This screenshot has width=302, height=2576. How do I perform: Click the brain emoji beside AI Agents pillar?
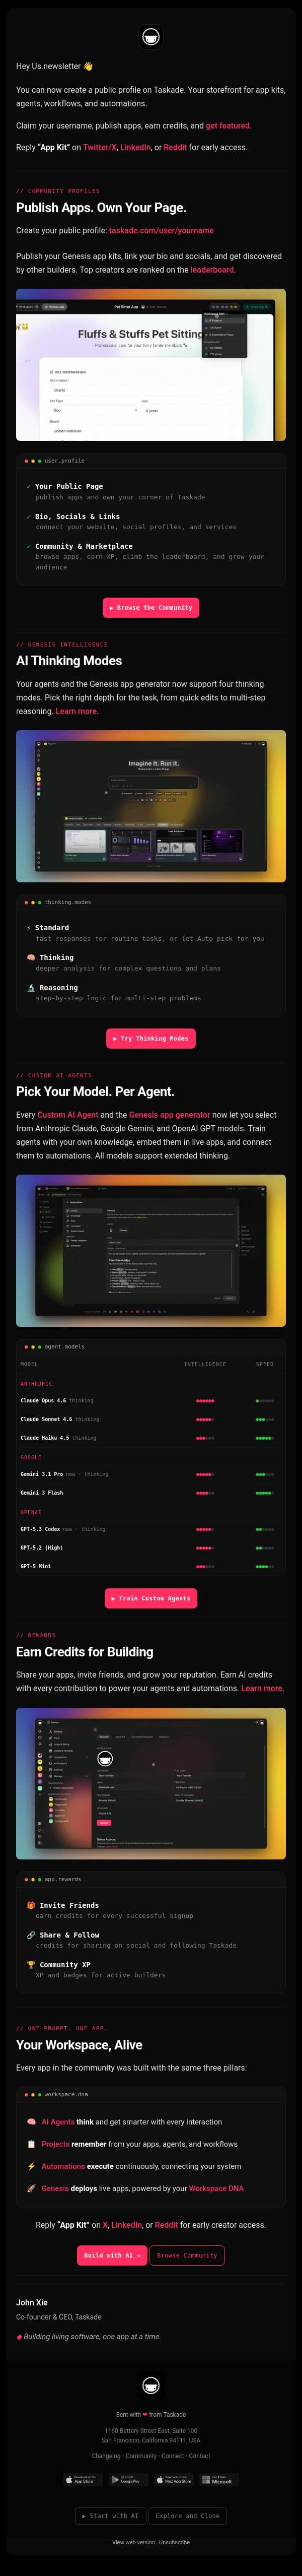click(x=31, y=2122)
